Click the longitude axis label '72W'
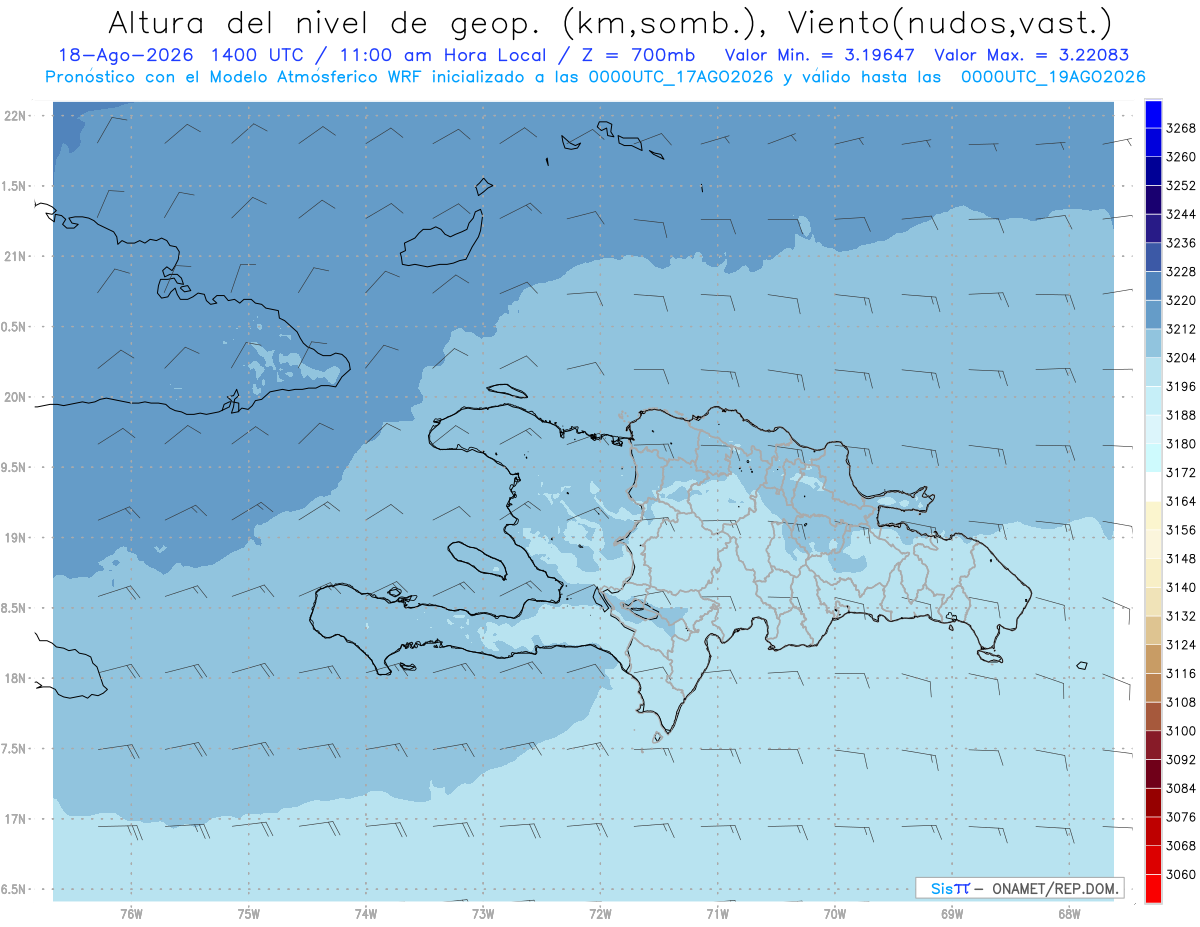This screenshot has width=1200, height=927. (x=600, y=913)
